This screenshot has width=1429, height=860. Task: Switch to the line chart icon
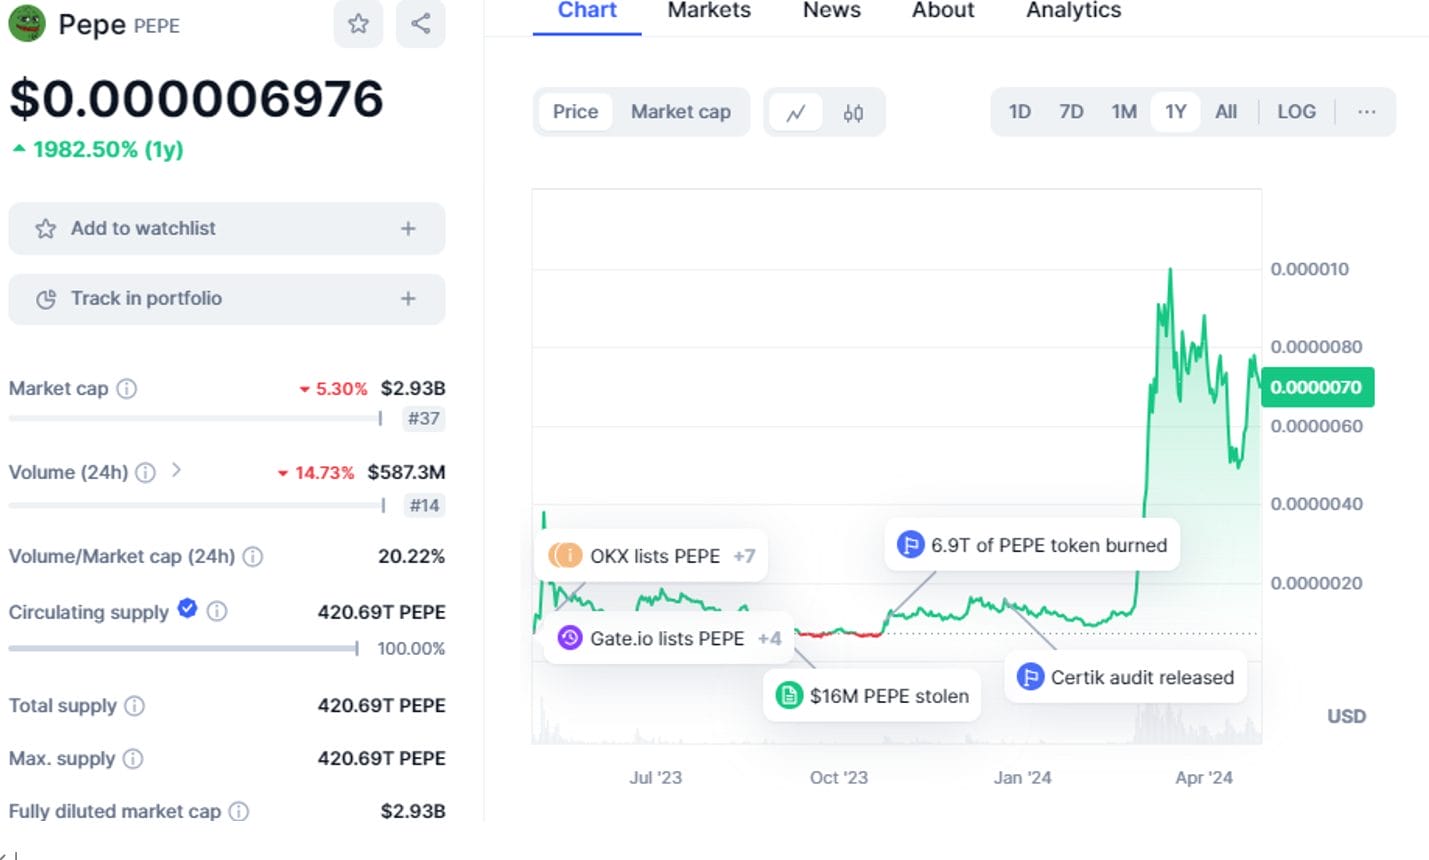pos(796,112)
